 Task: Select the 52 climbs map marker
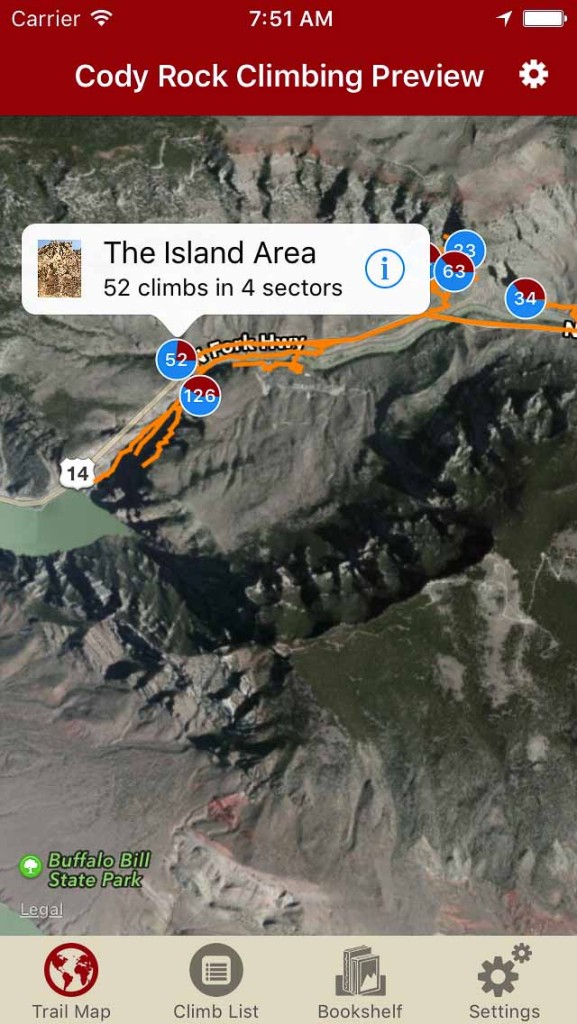click(176, 359)
